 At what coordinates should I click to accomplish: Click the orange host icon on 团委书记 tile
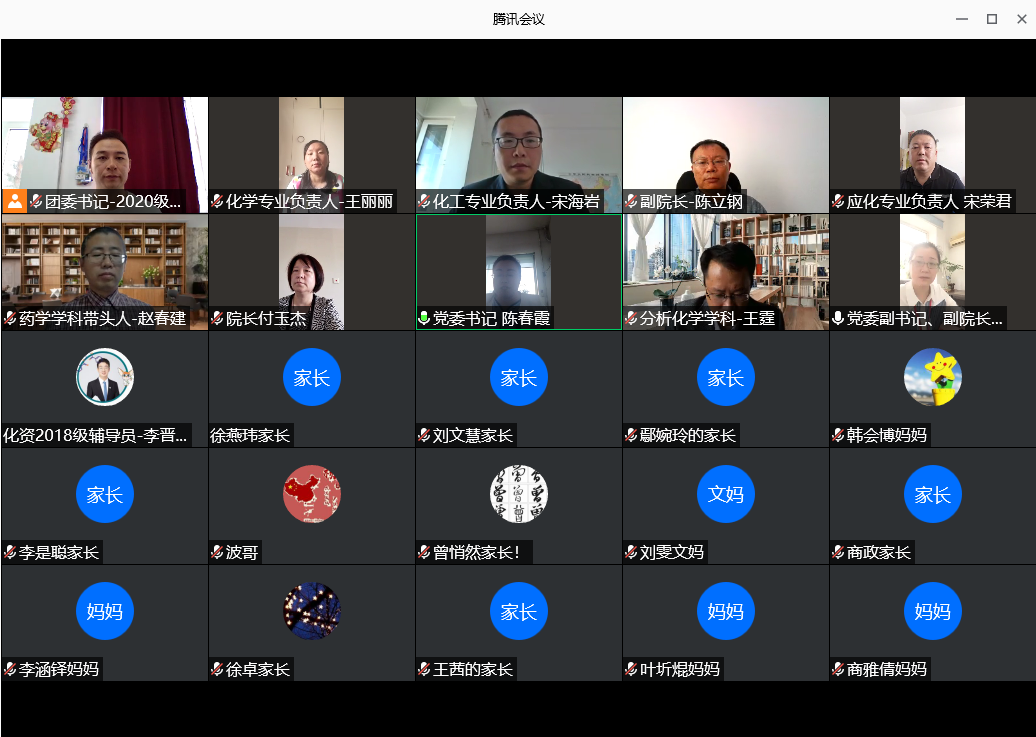tap(15, 201)
